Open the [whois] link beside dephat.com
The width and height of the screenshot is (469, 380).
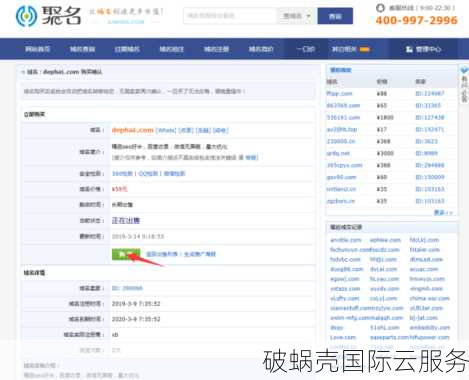[x=166, y=130]
